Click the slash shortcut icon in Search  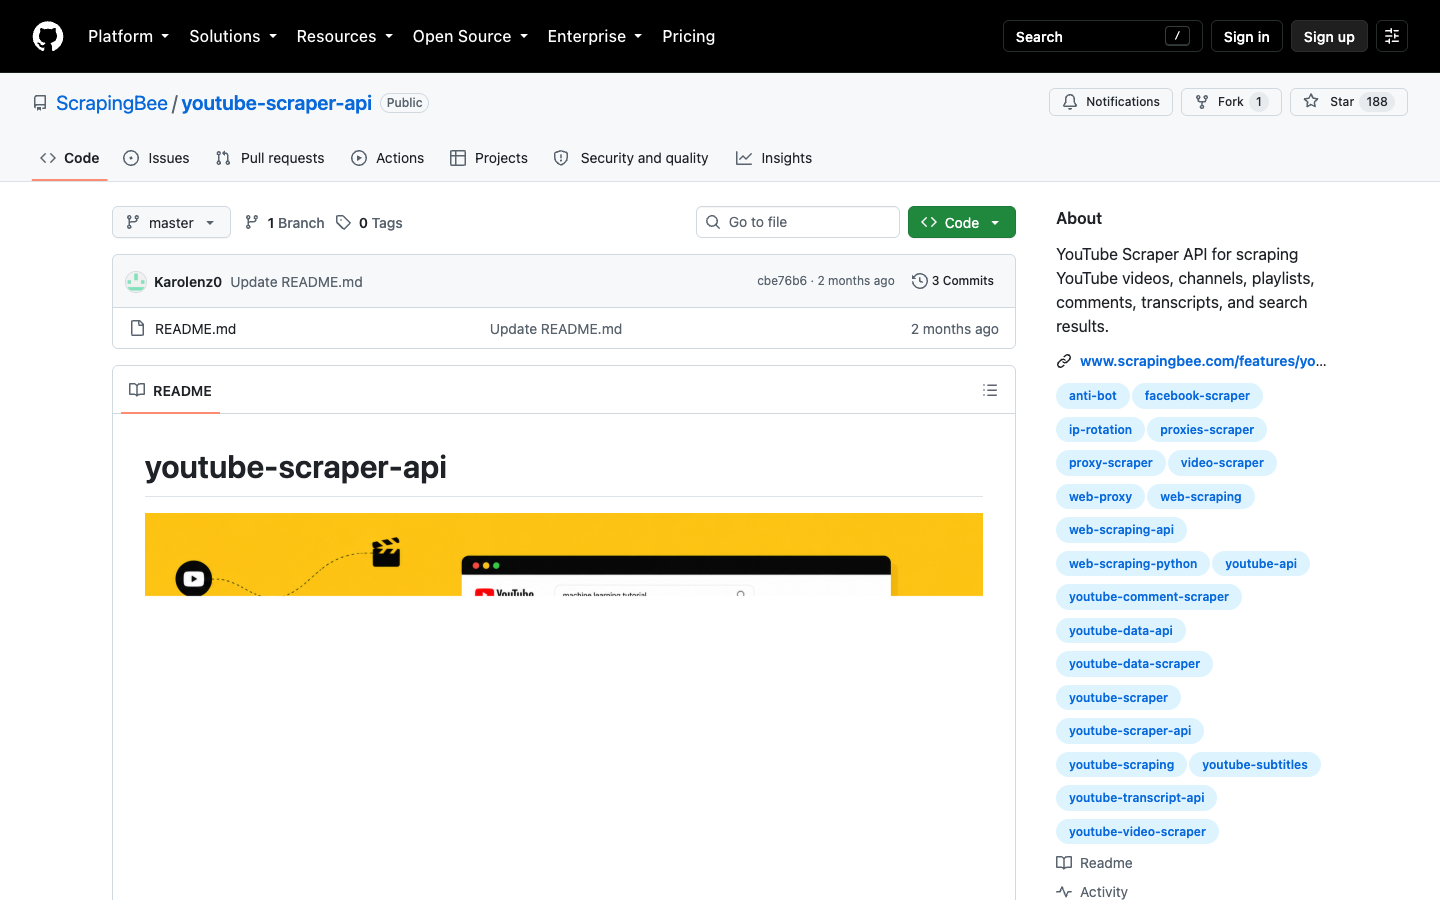[1177, 36]
